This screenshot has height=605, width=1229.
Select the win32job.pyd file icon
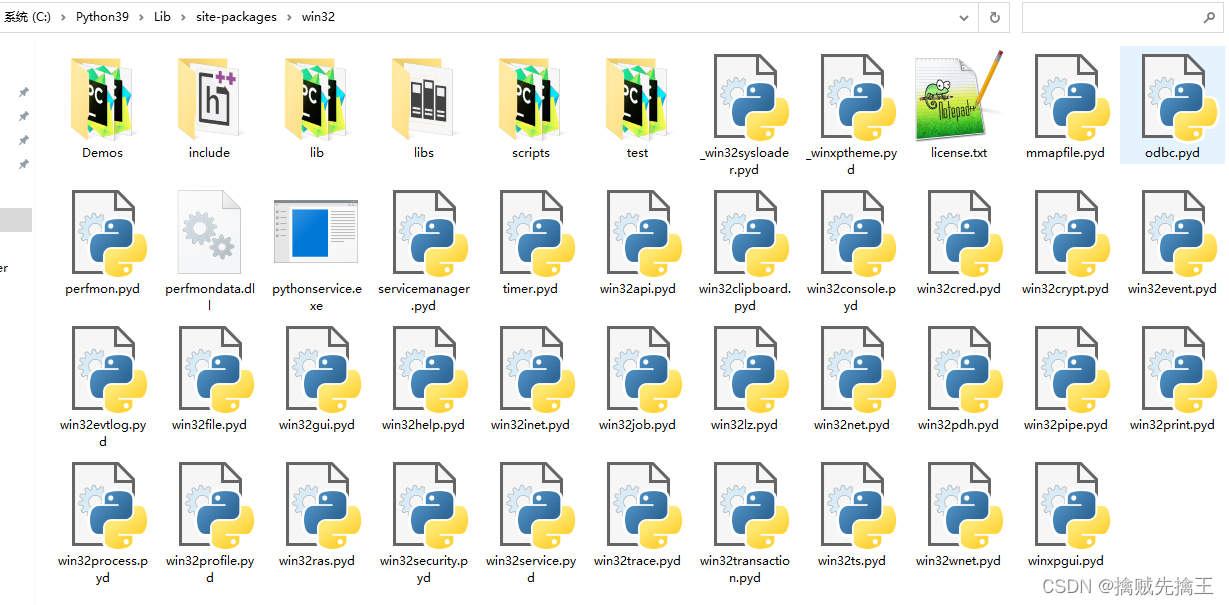pos(645,370)
